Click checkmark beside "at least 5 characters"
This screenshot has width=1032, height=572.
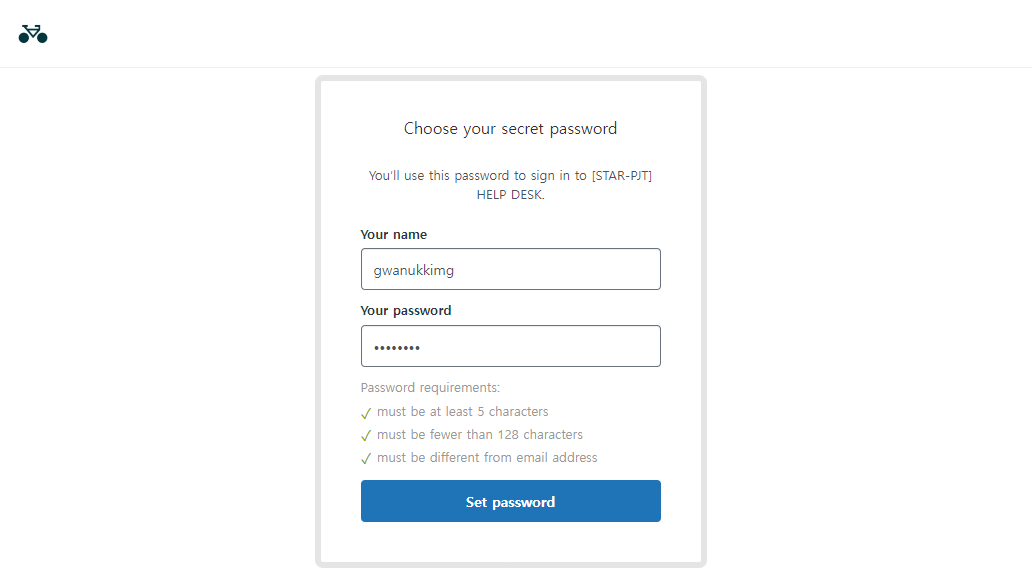(x=366, y=412)
